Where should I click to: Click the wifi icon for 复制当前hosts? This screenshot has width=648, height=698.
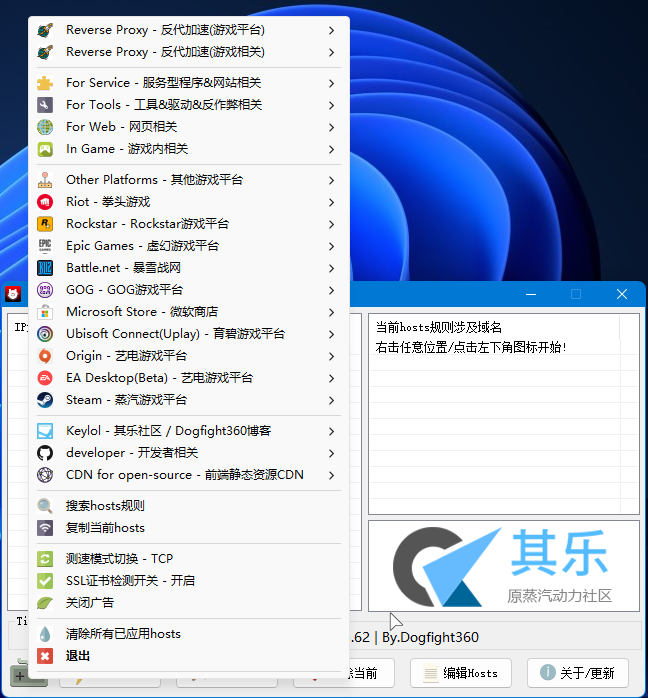pos(45,528)
